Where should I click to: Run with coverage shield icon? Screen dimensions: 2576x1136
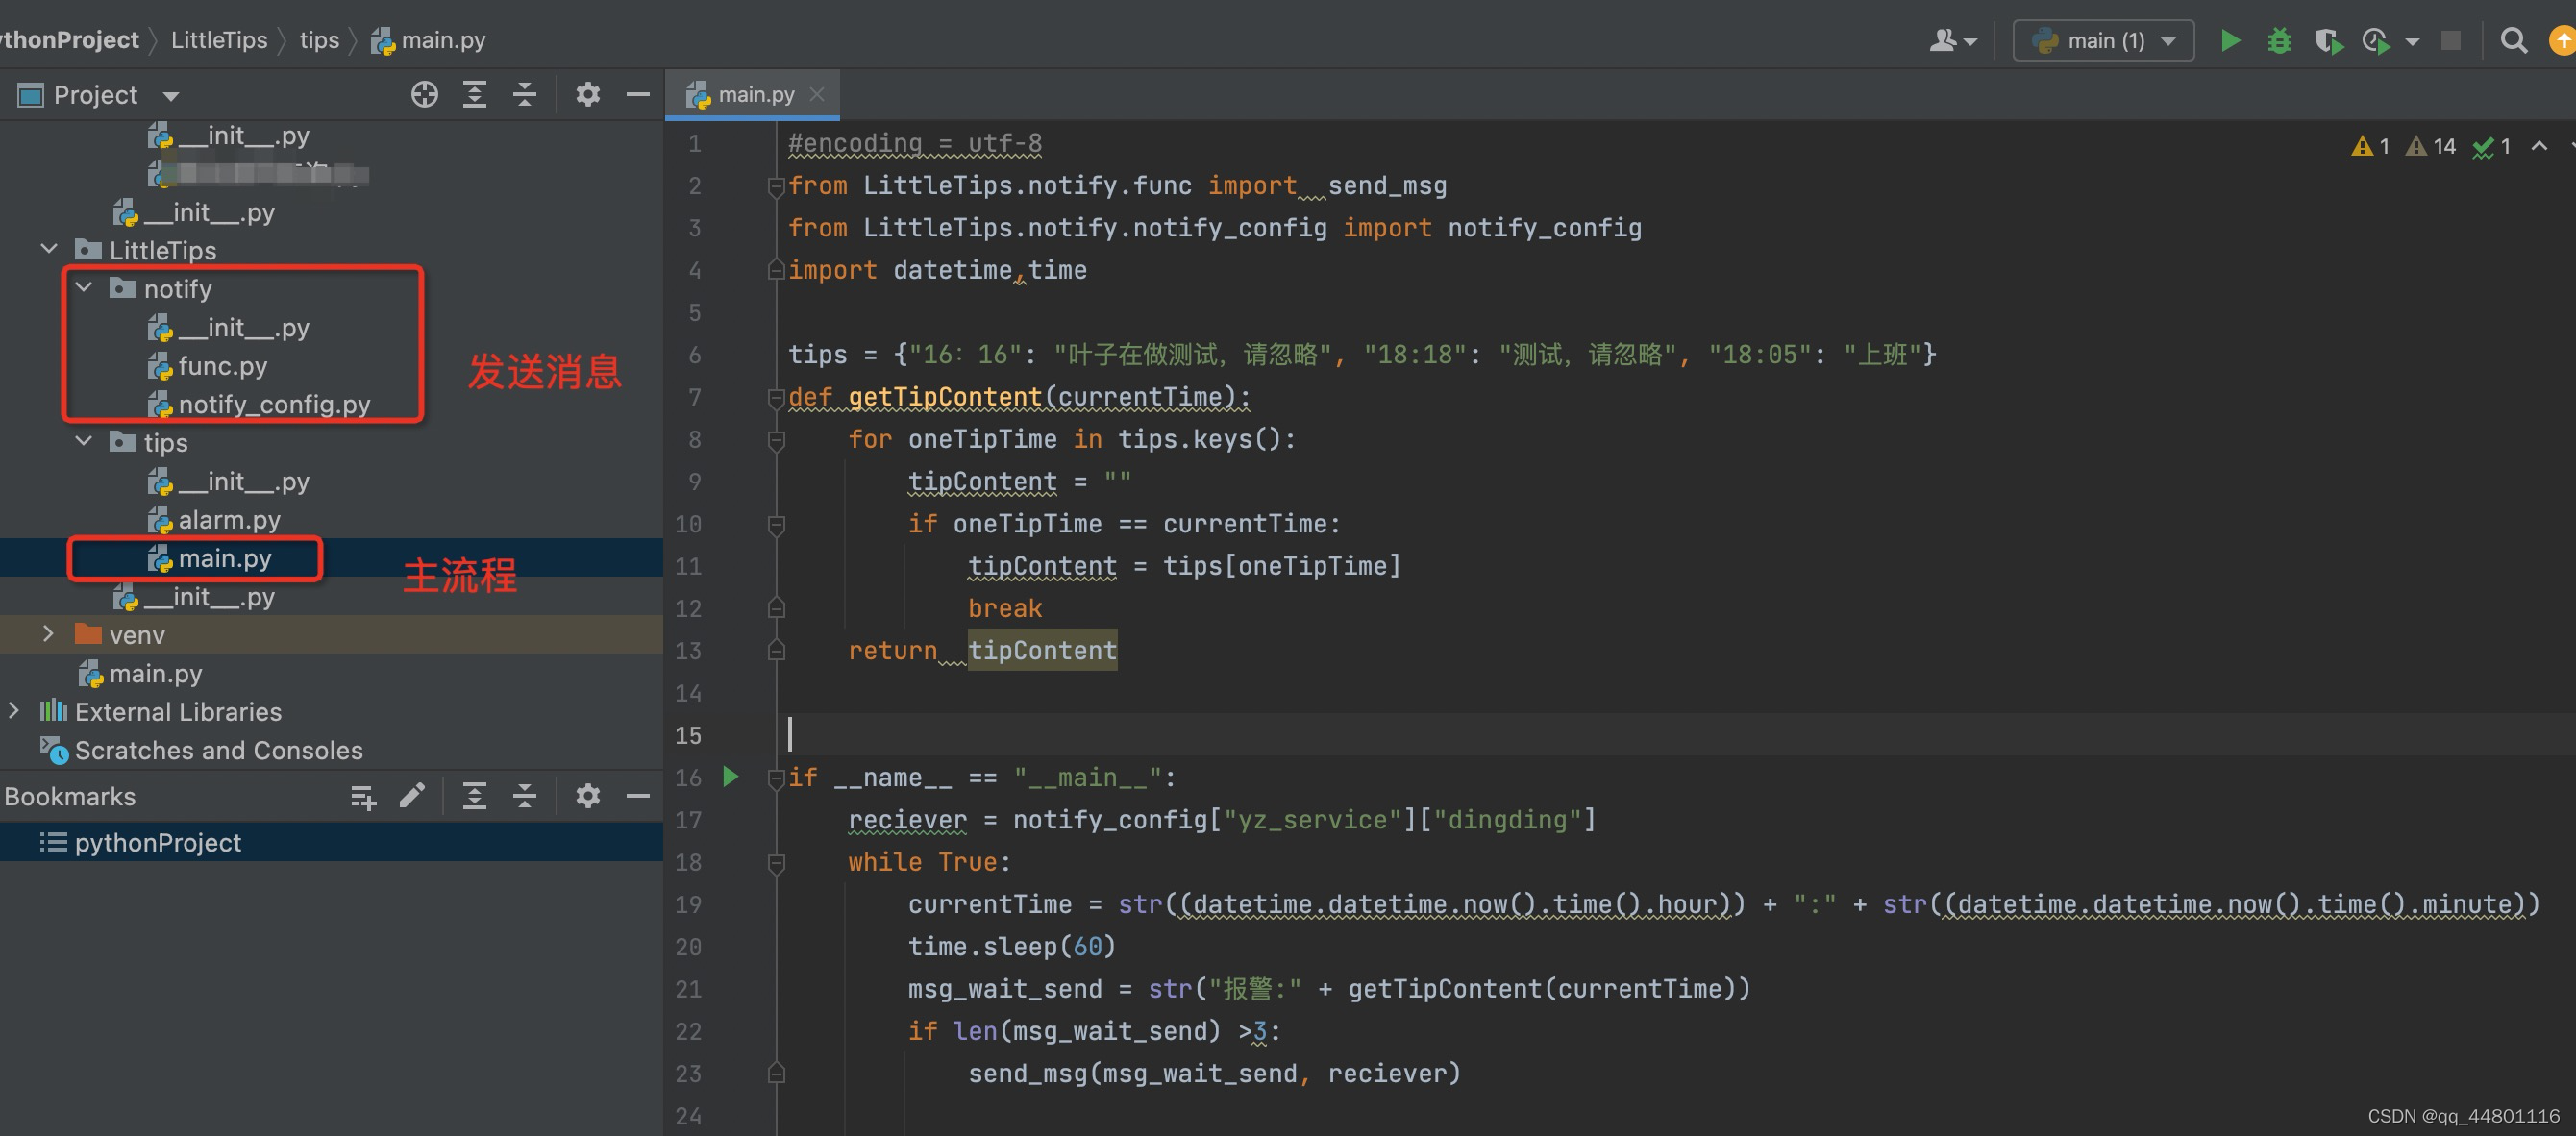2328,41
